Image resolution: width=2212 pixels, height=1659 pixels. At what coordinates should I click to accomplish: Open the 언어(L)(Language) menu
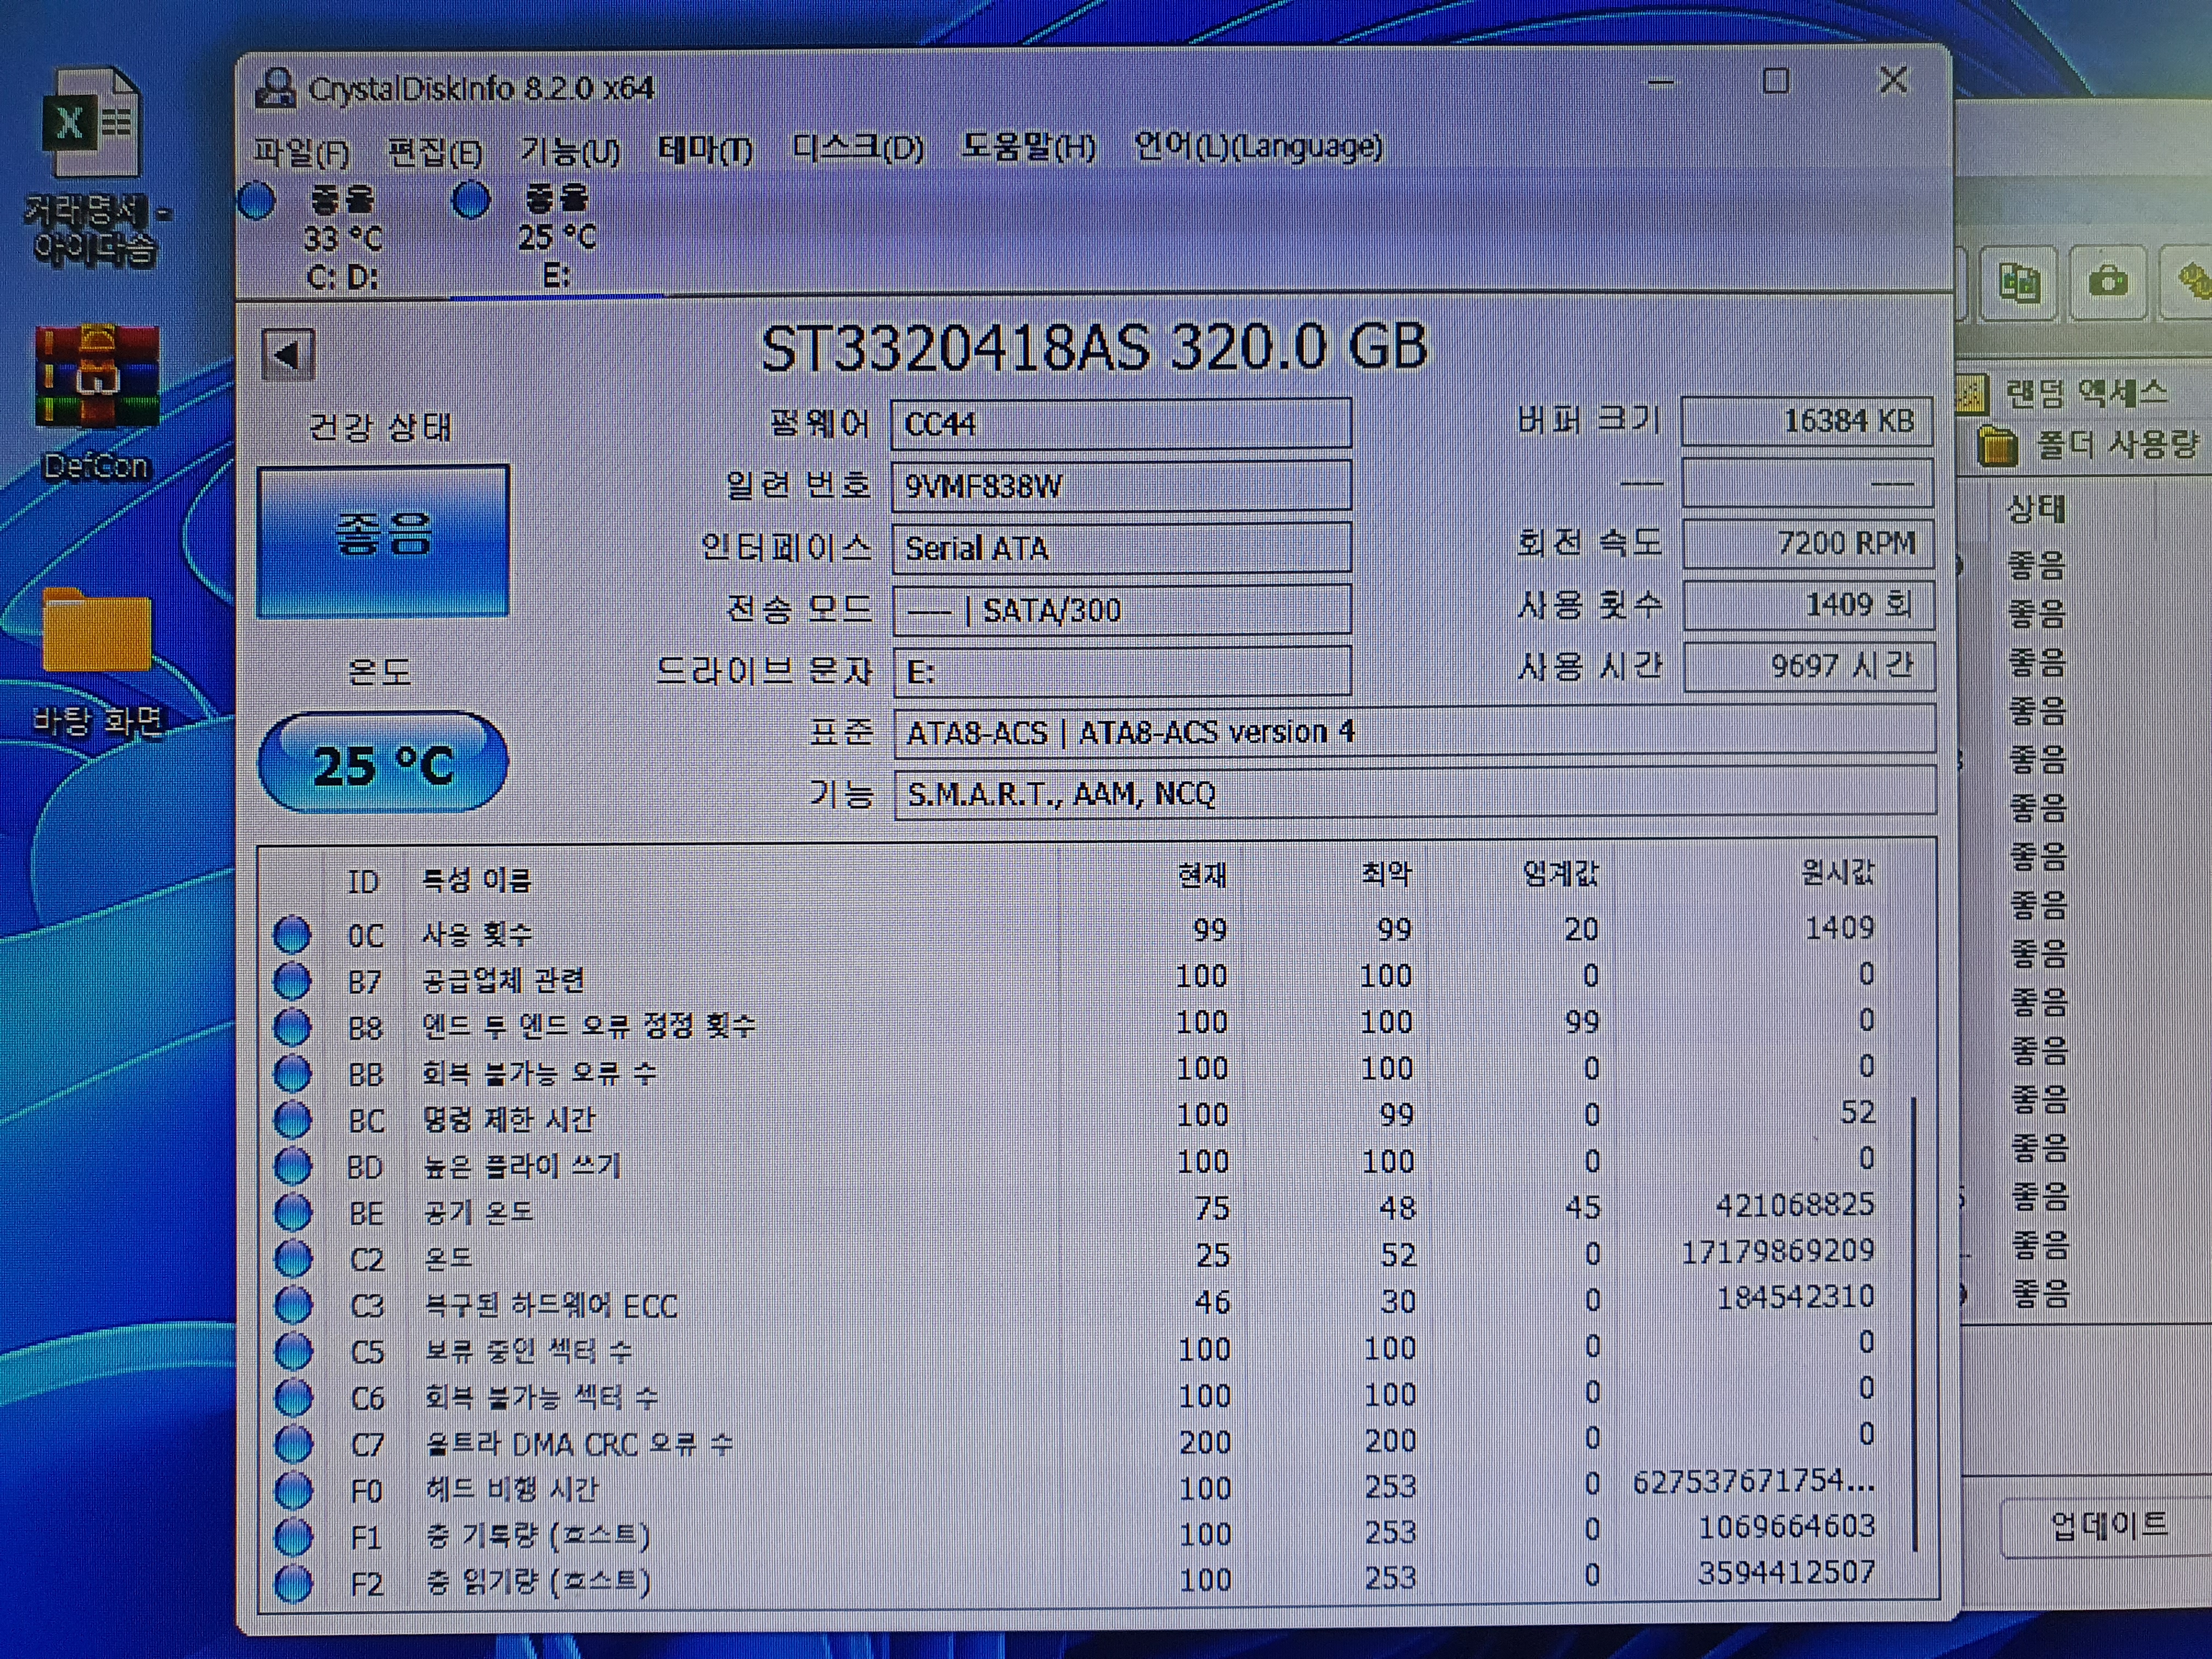[1258, 147]
